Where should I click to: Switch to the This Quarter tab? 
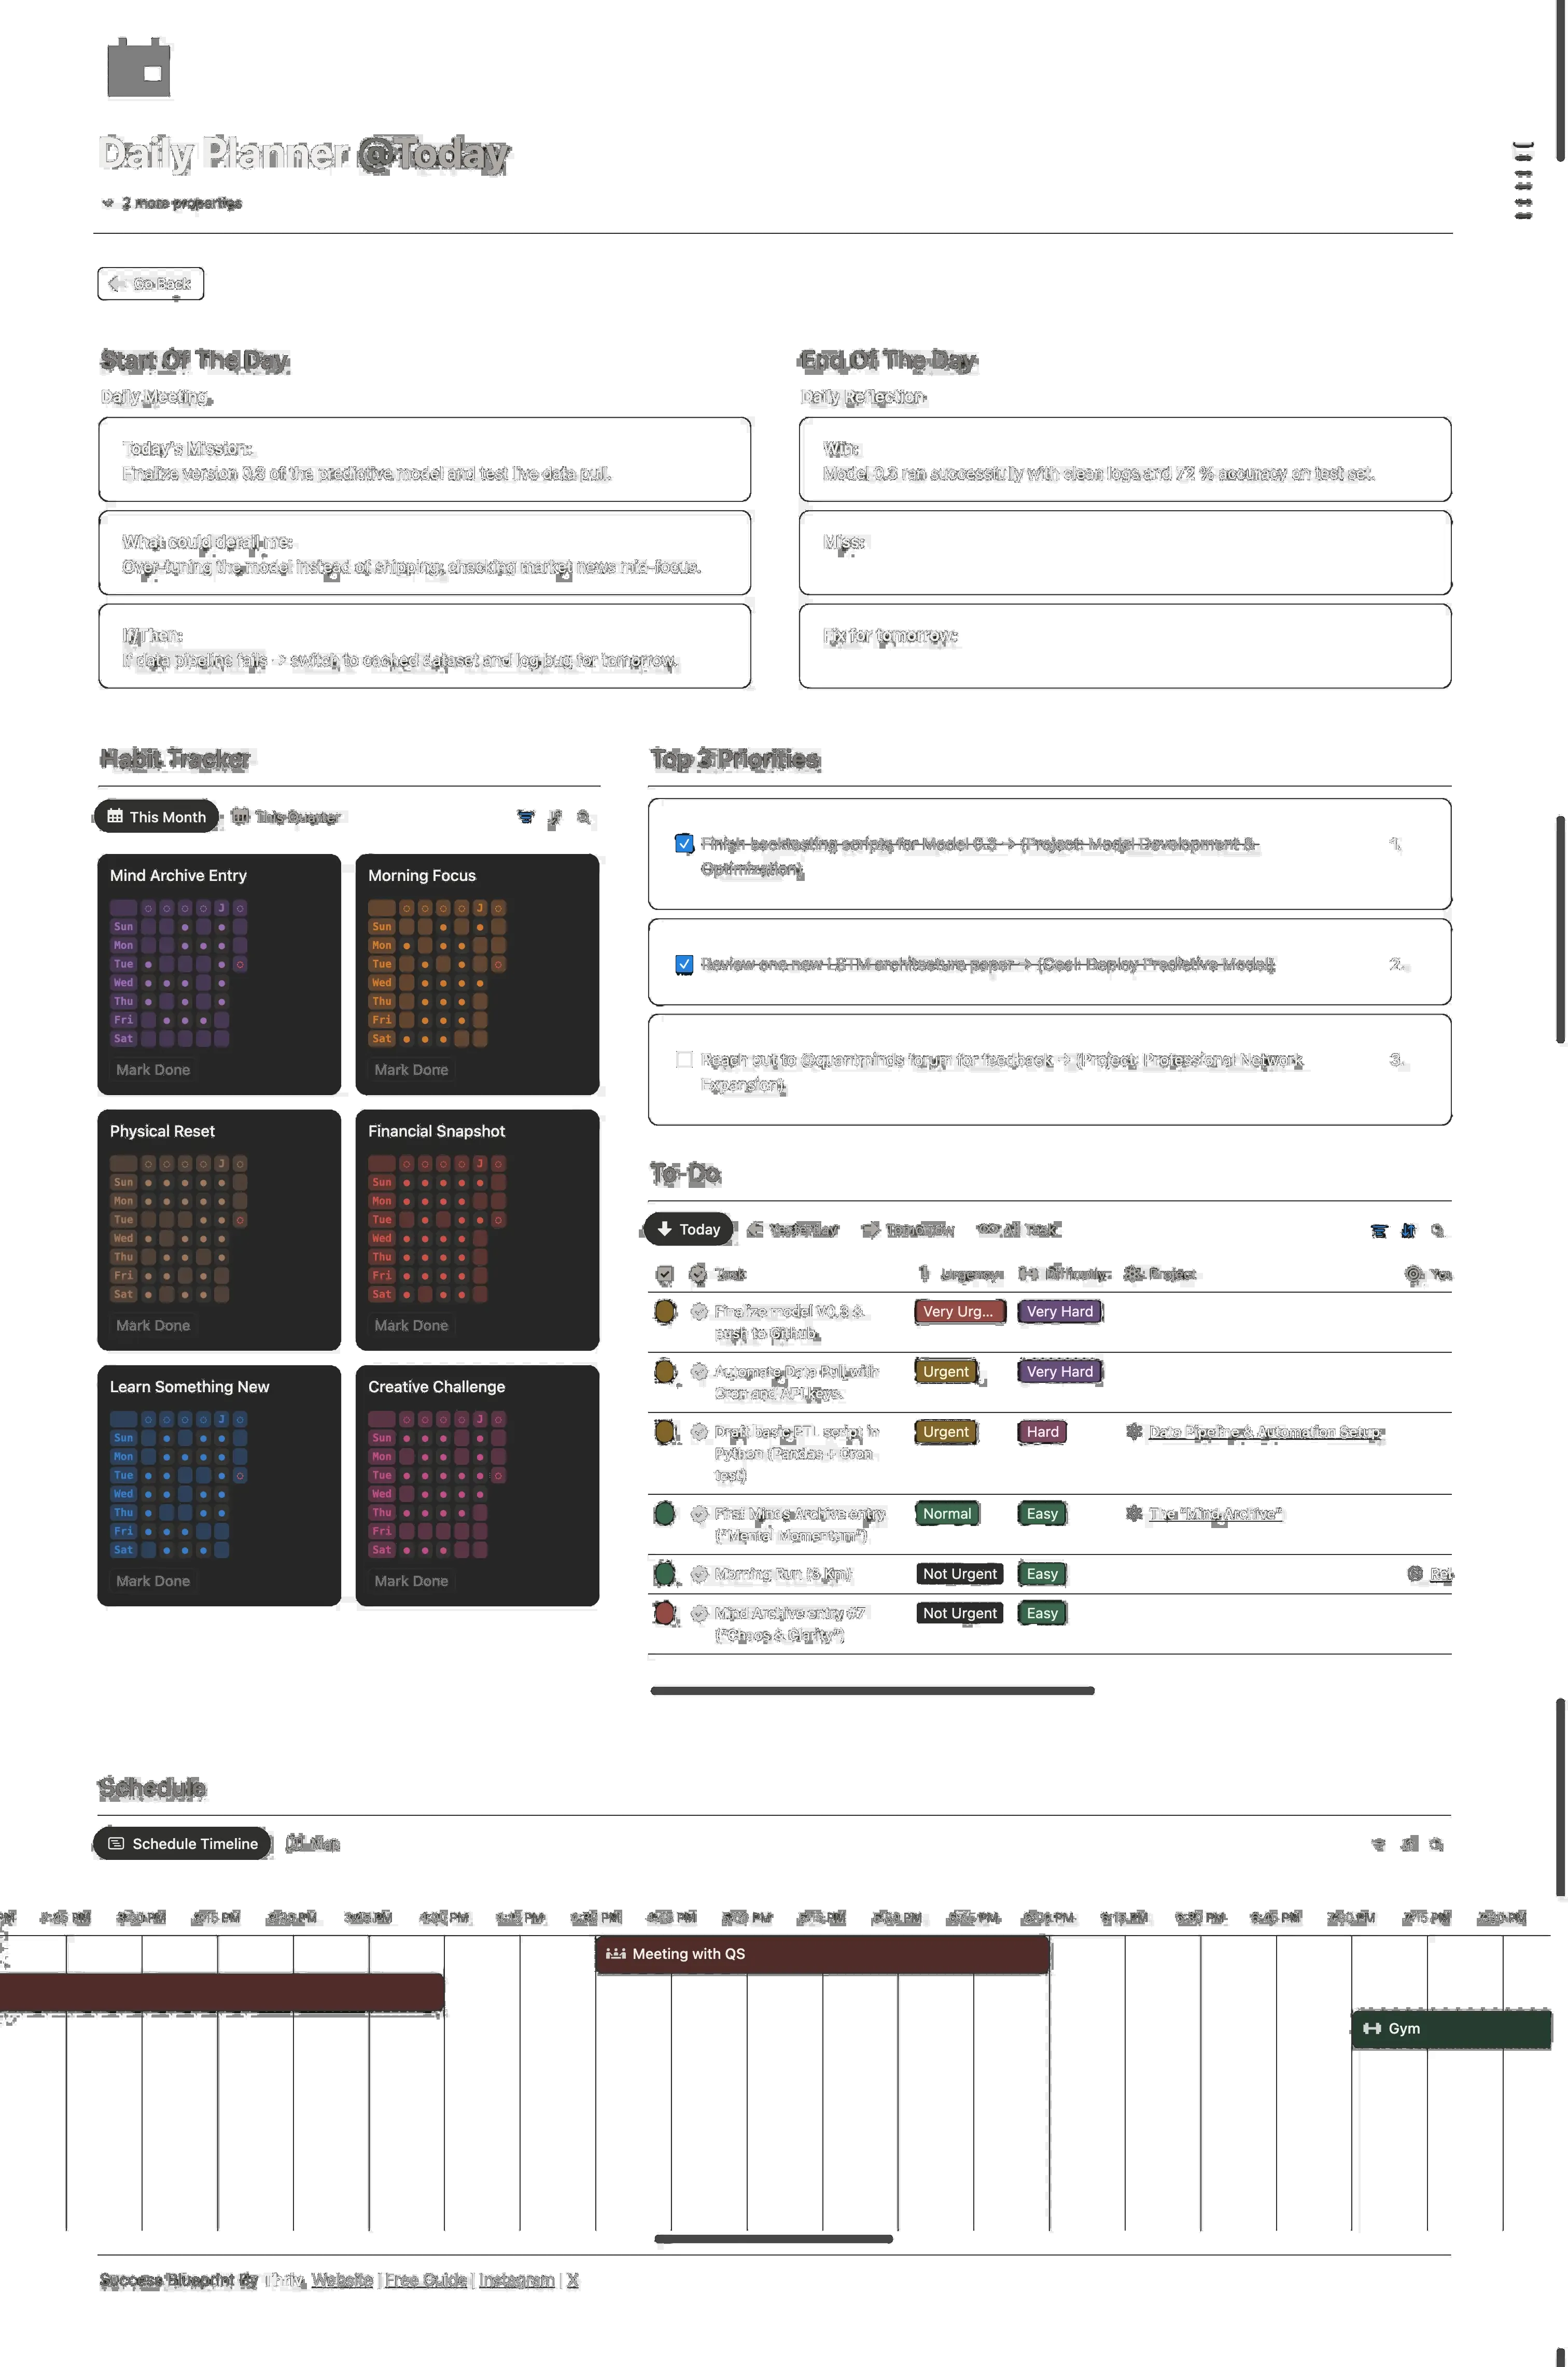288,817
